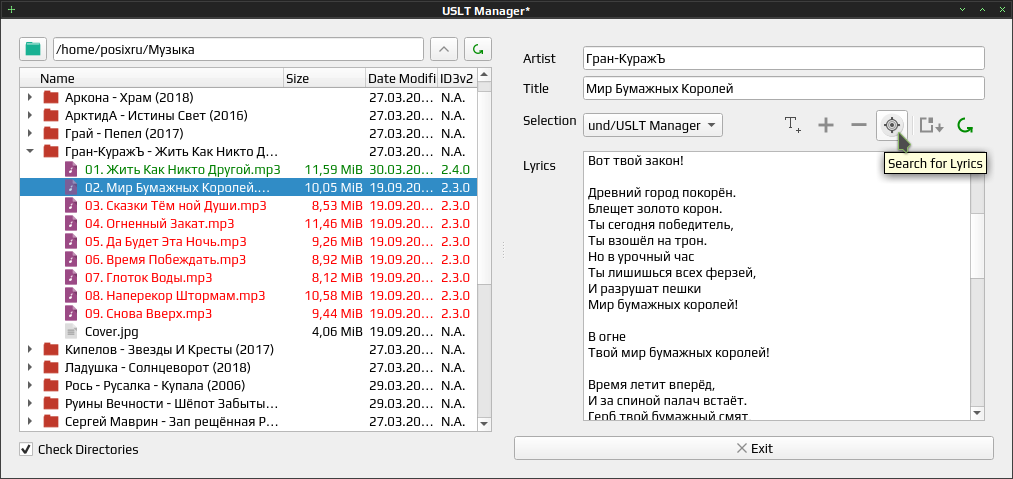
Task: Open the teal folder browse button
Action: (33, 48)
